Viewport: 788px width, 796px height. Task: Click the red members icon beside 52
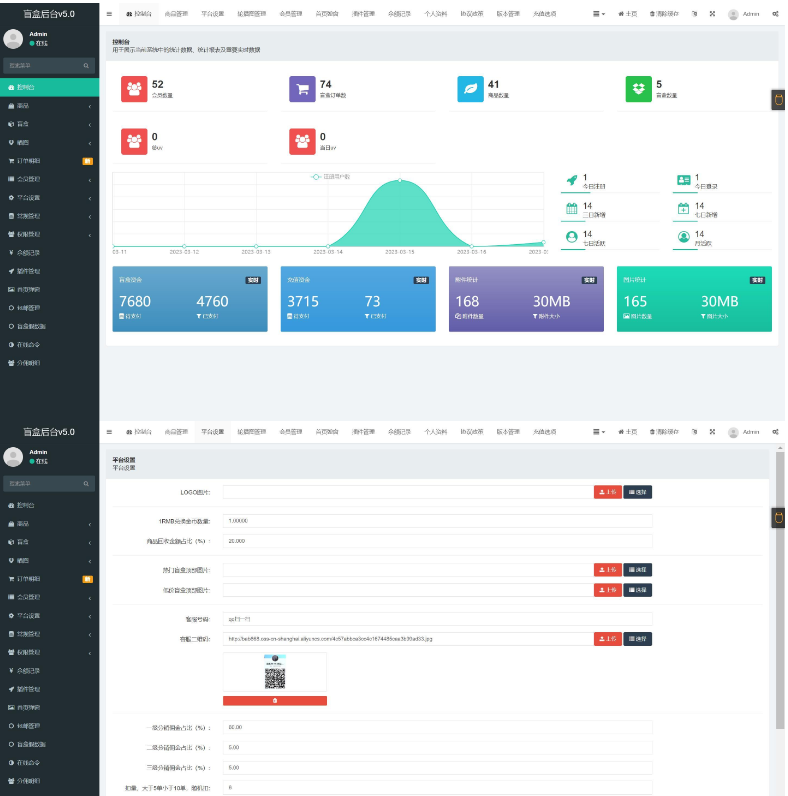(134, 89)
